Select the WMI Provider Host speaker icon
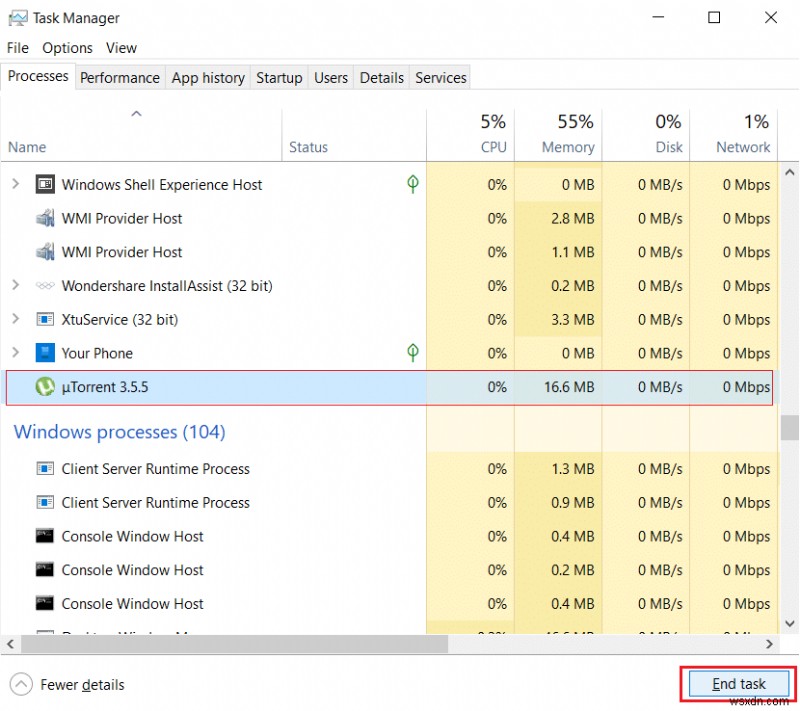The image size is (800, 711). (44, 218)
